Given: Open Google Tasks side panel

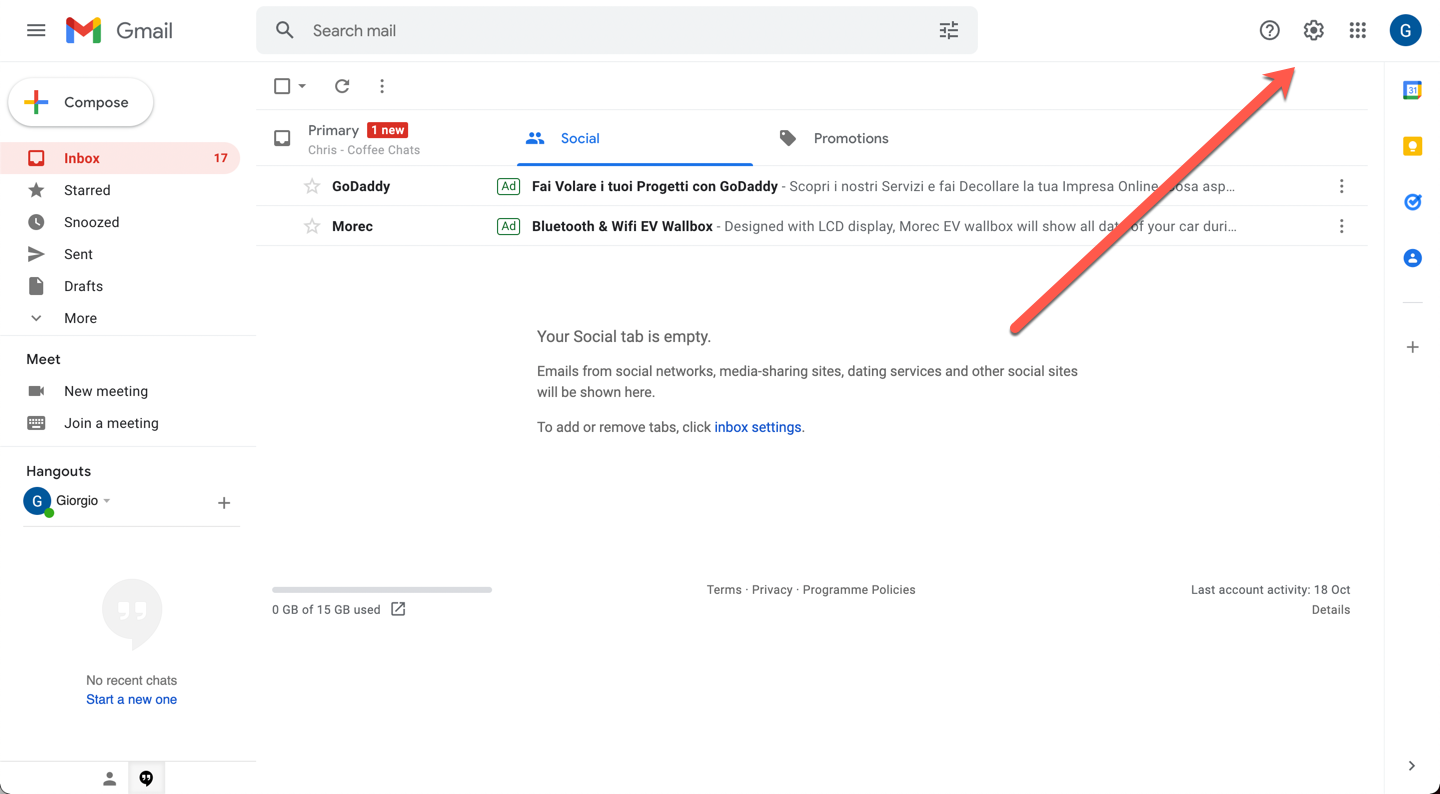Looking at the screenshot, I should pyautogui.click(x=1413, y=202).
